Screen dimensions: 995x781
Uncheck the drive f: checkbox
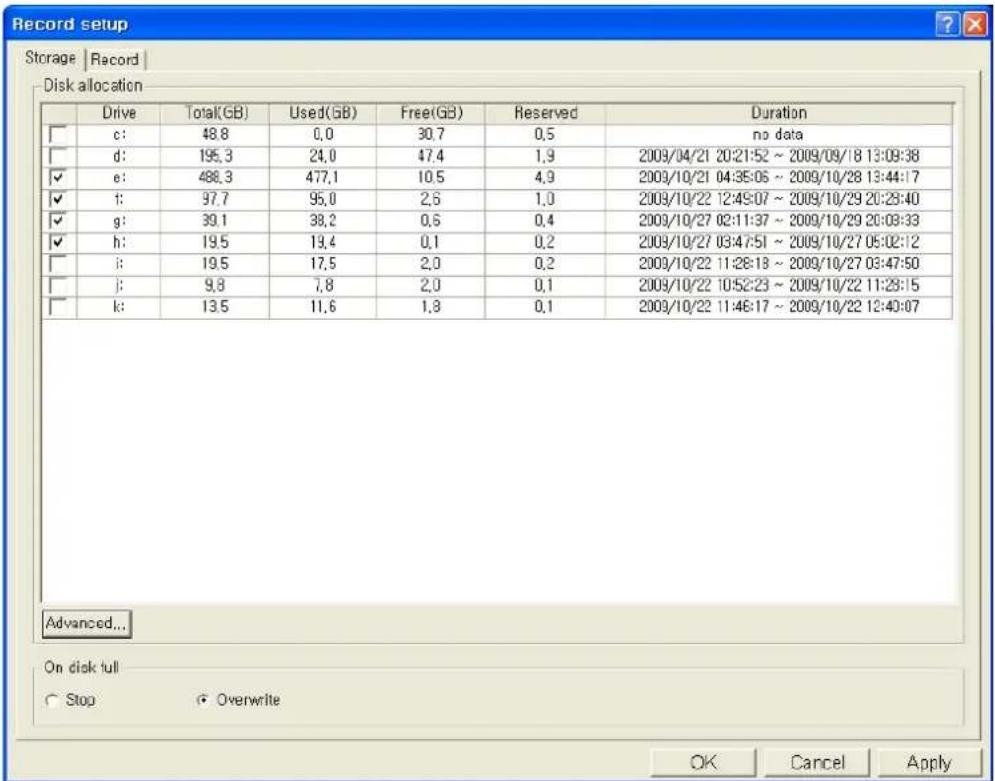pyautogui.click(x=58, y=199)
